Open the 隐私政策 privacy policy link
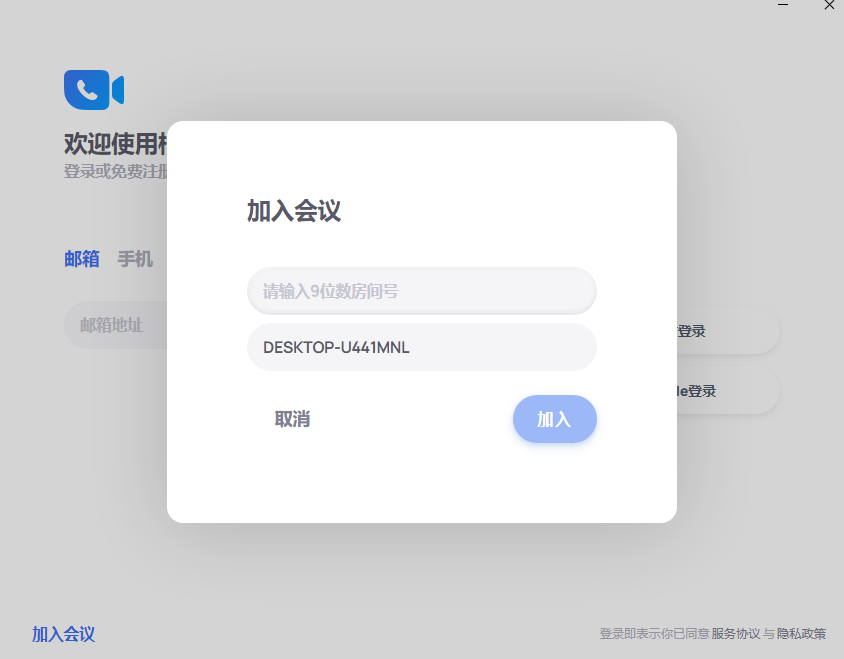Viewport: 844px width, 659px height. pyautogui.click(x=802, y=633)
